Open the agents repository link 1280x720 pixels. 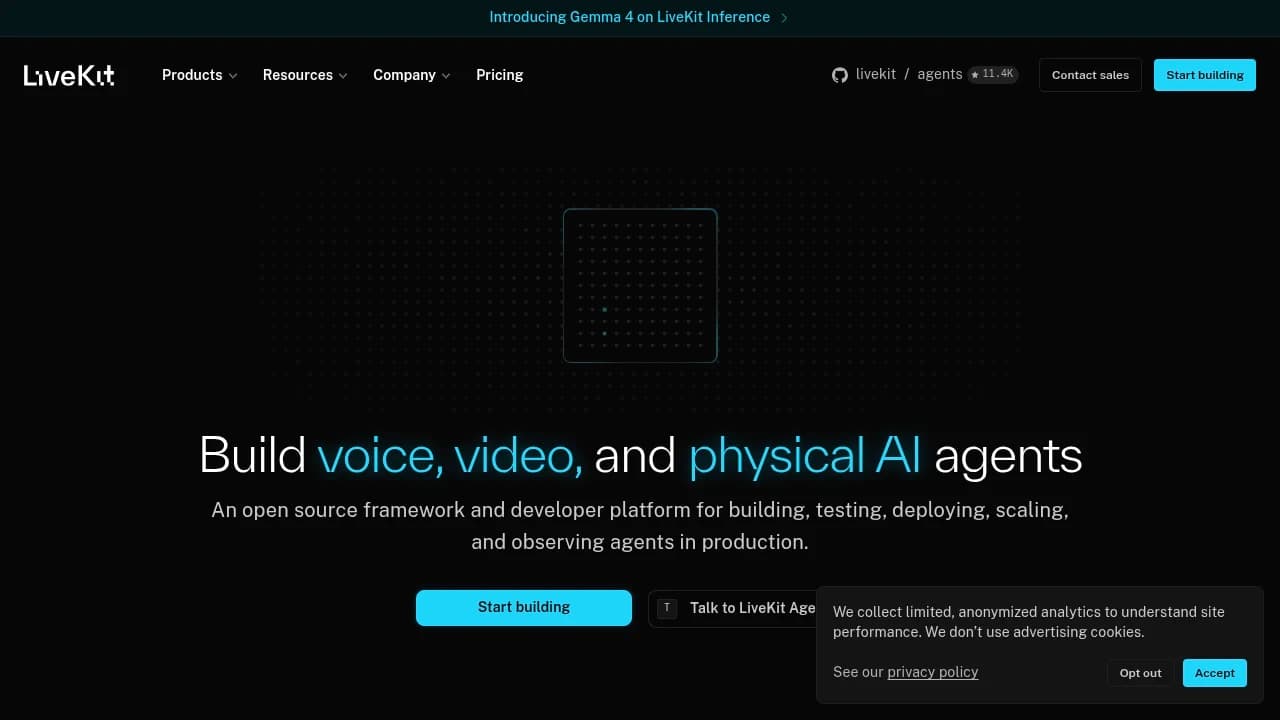tap(940, 75)
